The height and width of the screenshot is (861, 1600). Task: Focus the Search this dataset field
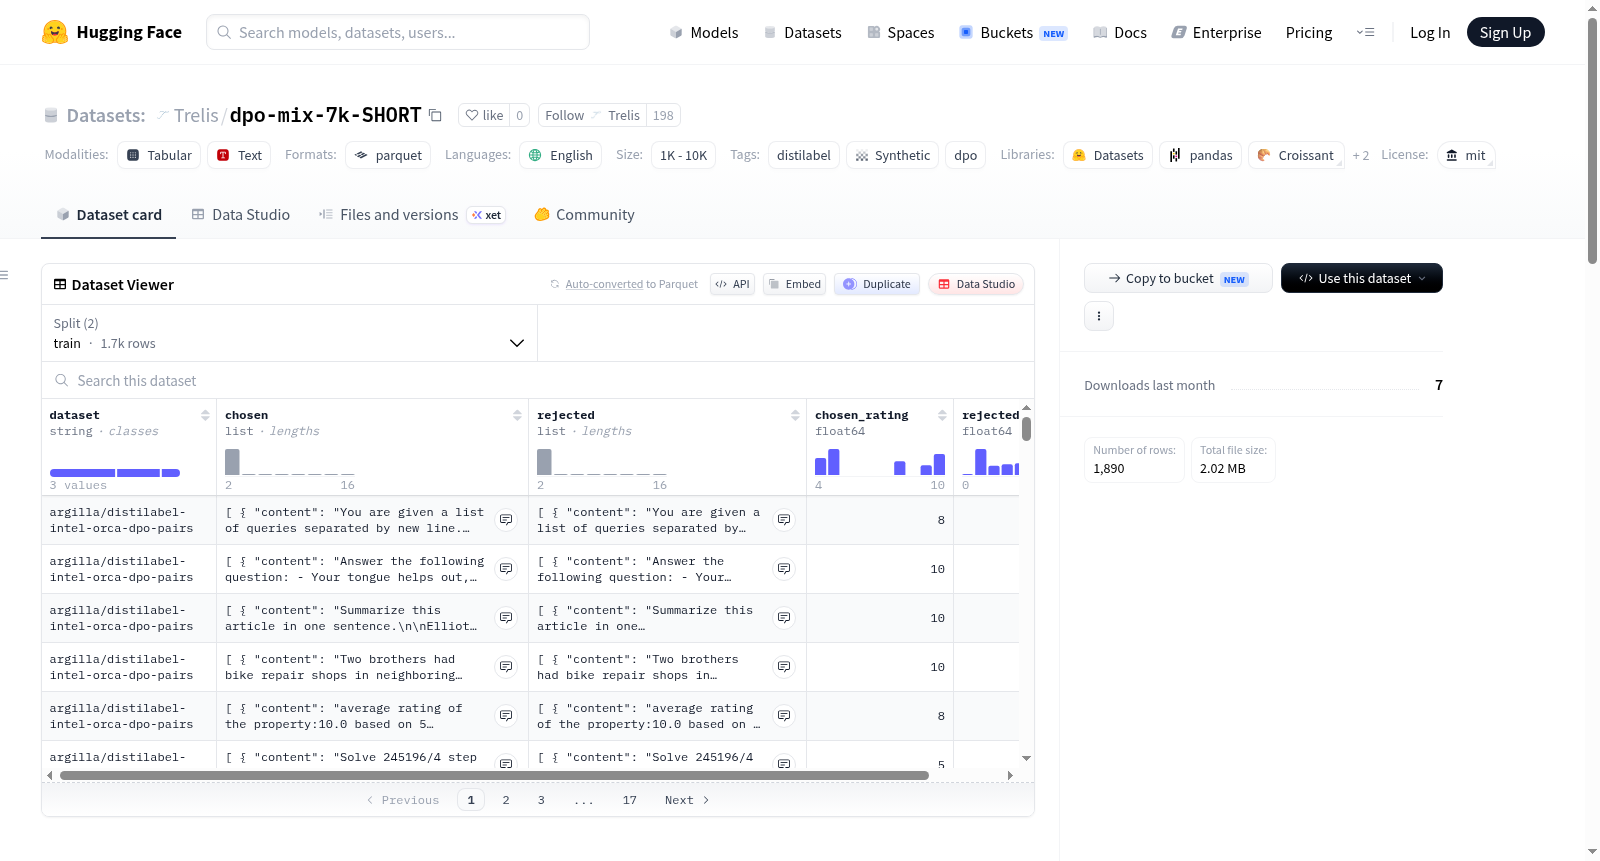pos(538,380)
